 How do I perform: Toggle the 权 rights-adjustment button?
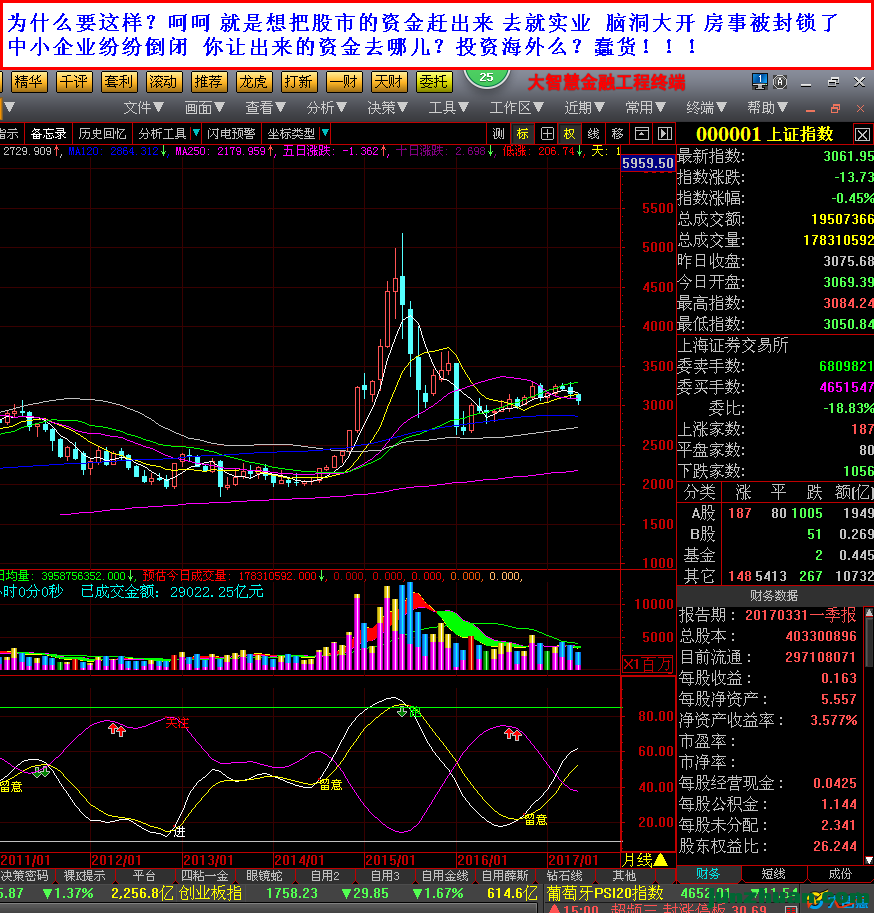[569, 134]
